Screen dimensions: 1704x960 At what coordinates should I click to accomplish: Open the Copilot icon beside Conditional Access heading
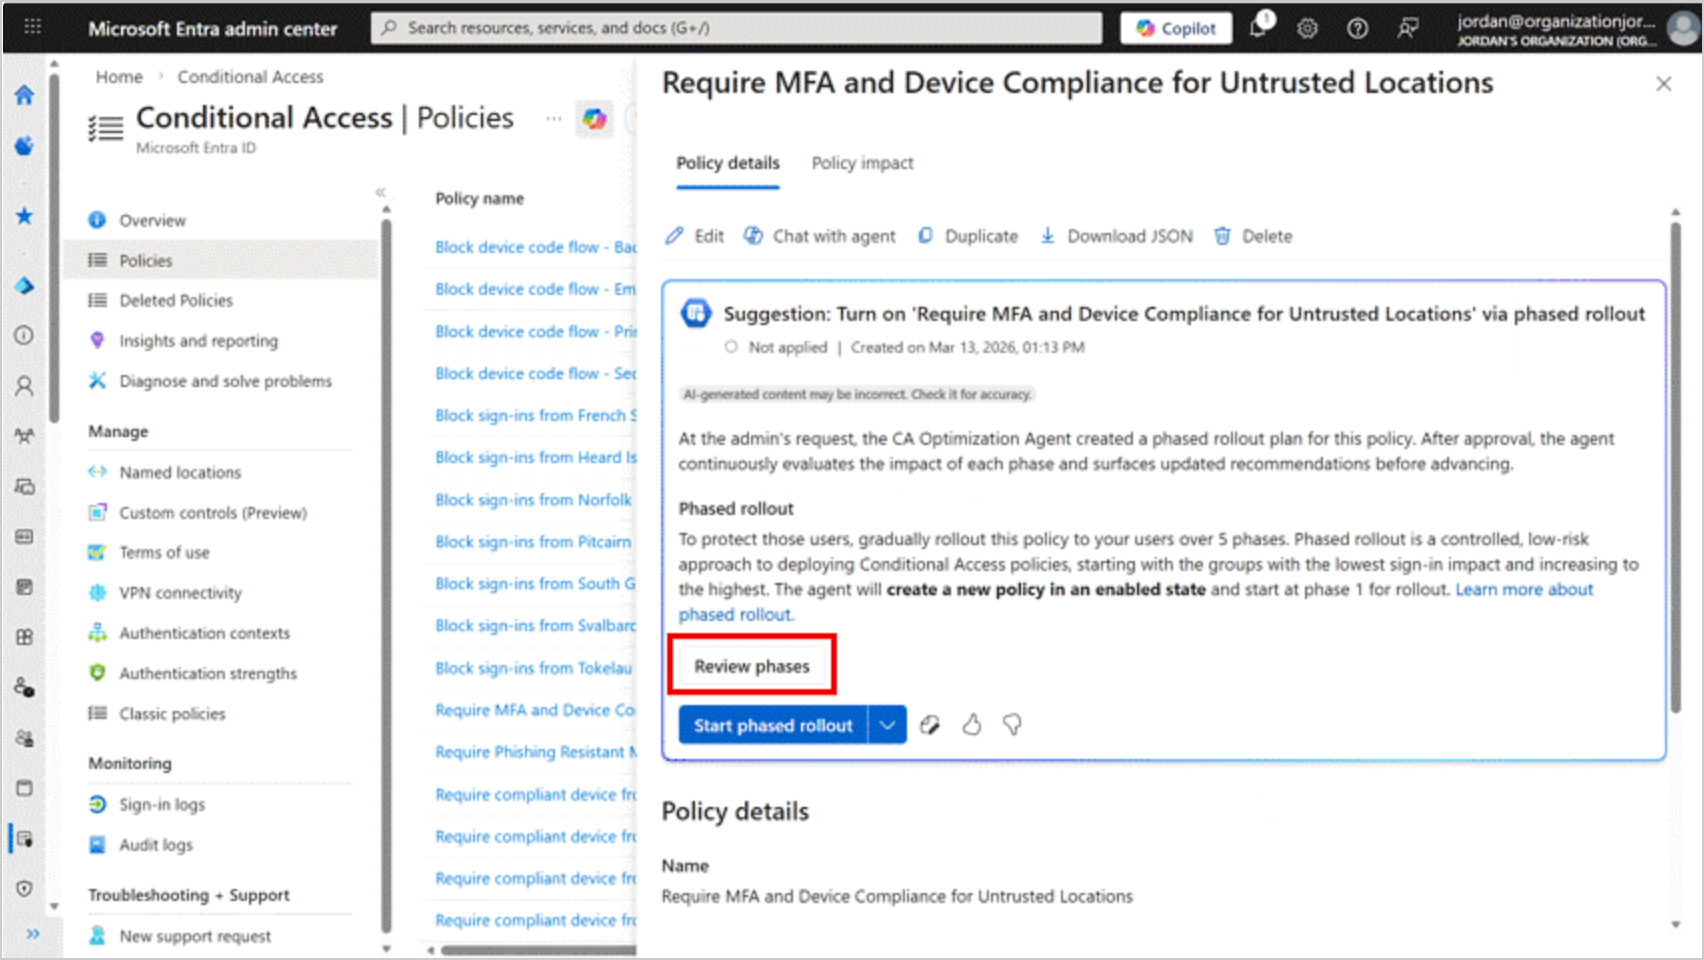tap(595, 118)
